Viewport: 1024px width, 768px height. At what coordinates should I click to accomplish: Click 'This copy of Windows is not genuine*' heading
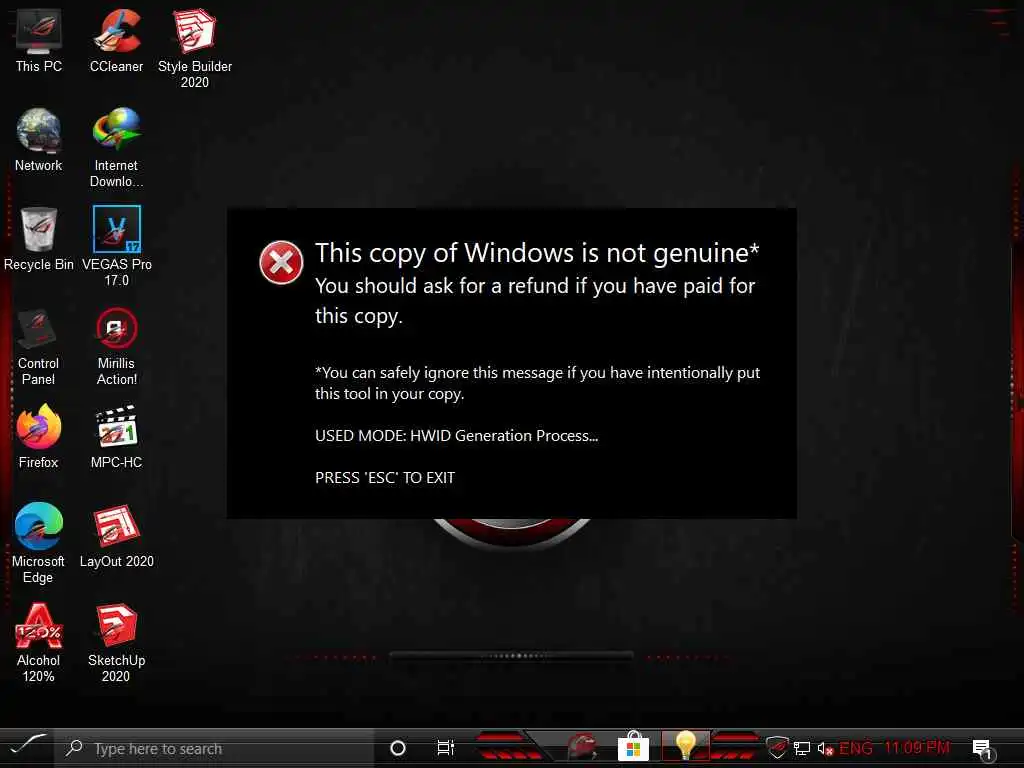coord(537,253)
